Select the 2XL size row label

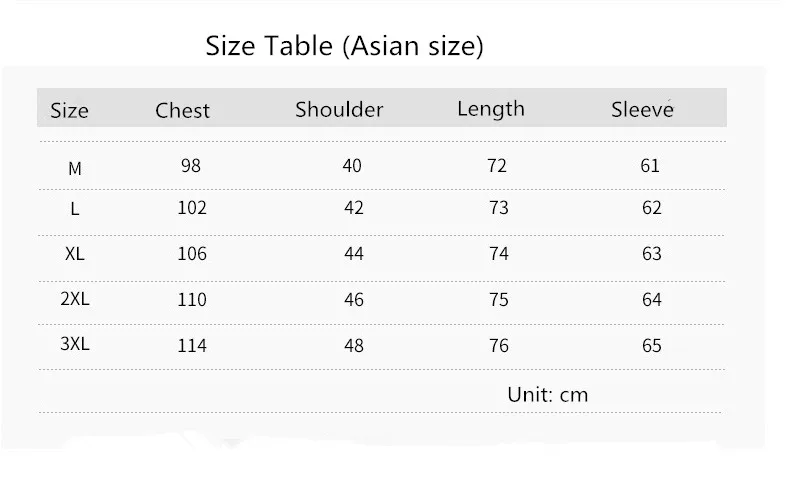(x=75, y=299)
